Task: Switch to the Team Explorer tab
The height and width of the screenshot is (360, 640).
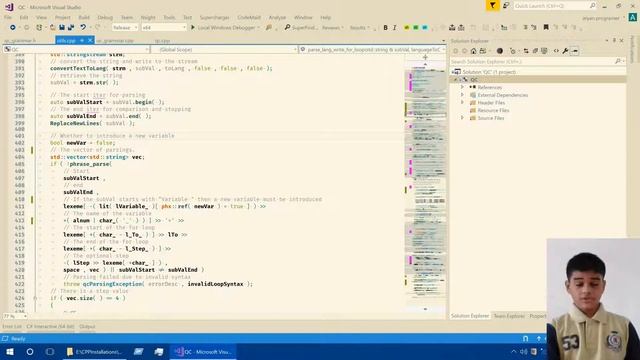Action: tap(509, 316)
